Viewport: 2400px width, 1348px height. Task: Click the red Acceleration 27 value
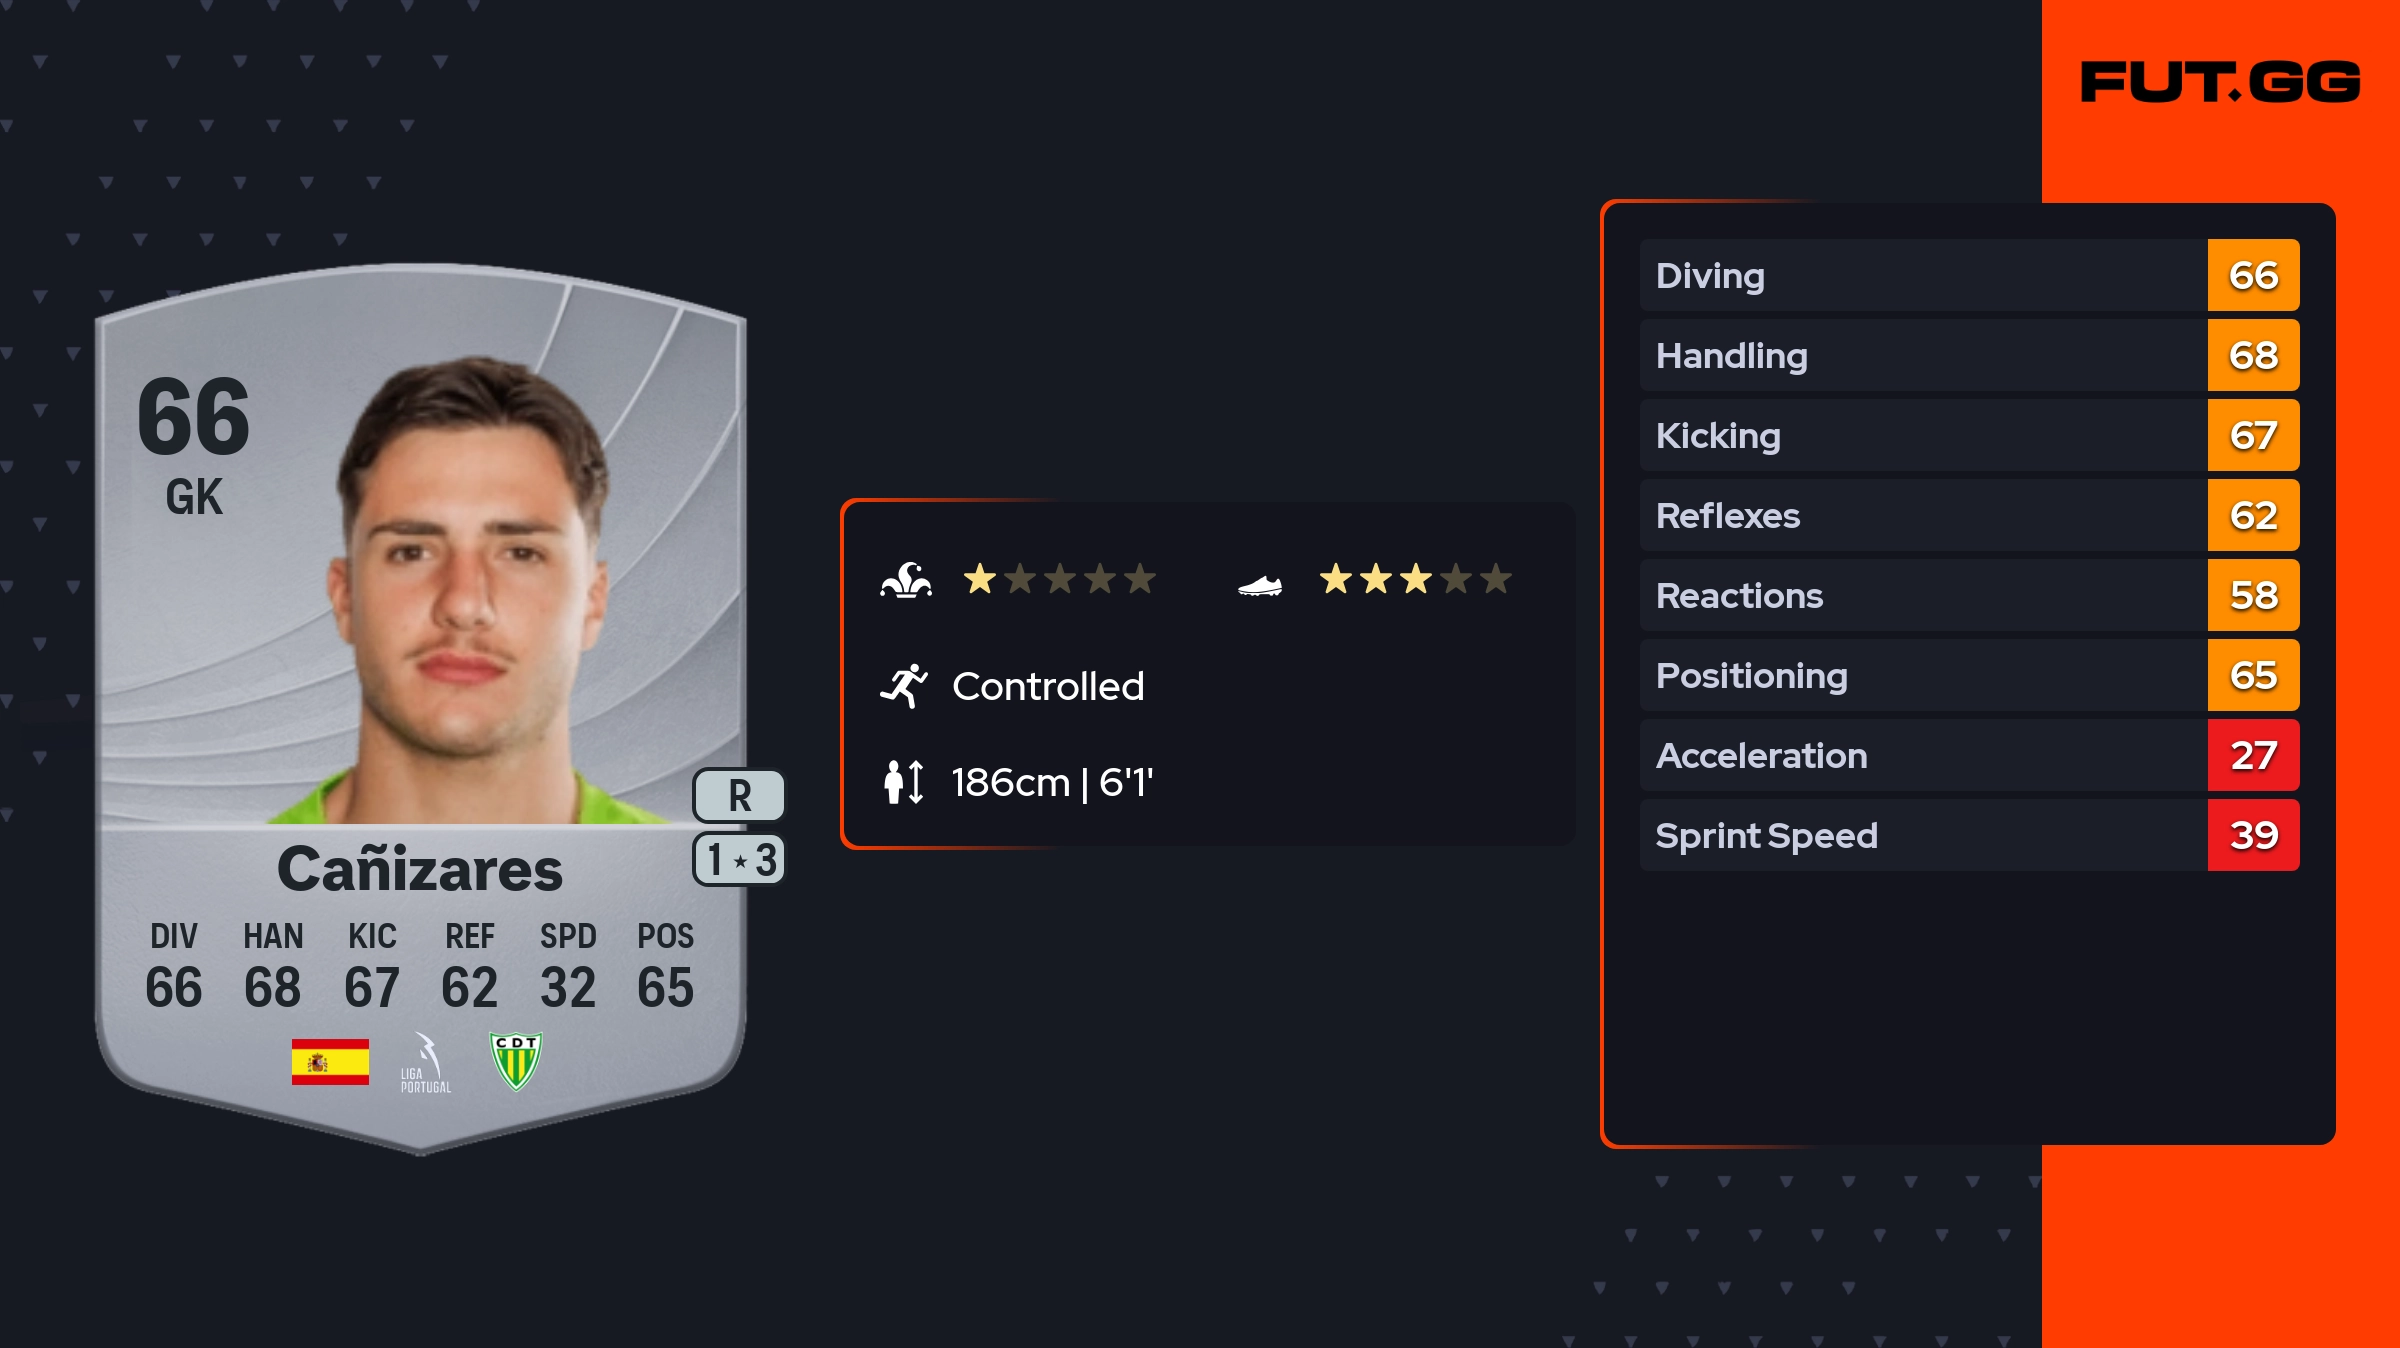2253,755
